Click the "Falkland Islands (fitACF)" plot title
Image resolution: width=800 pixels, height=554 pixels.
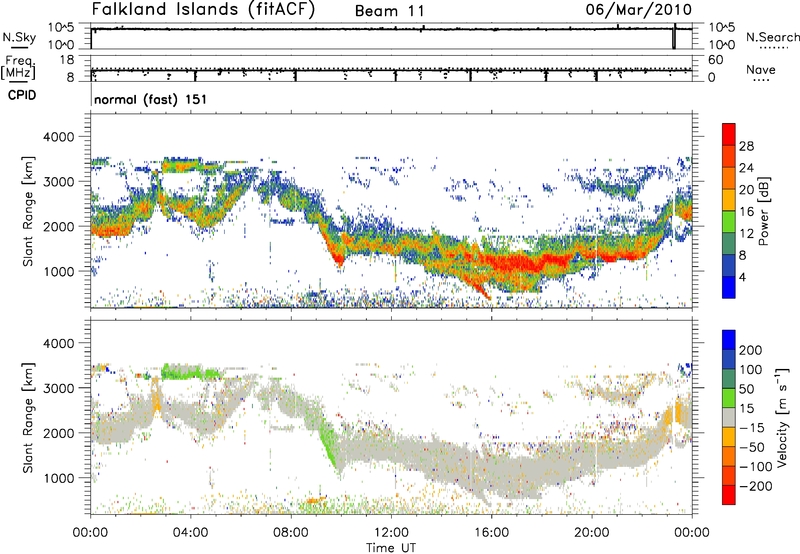(x=203, y=10)
